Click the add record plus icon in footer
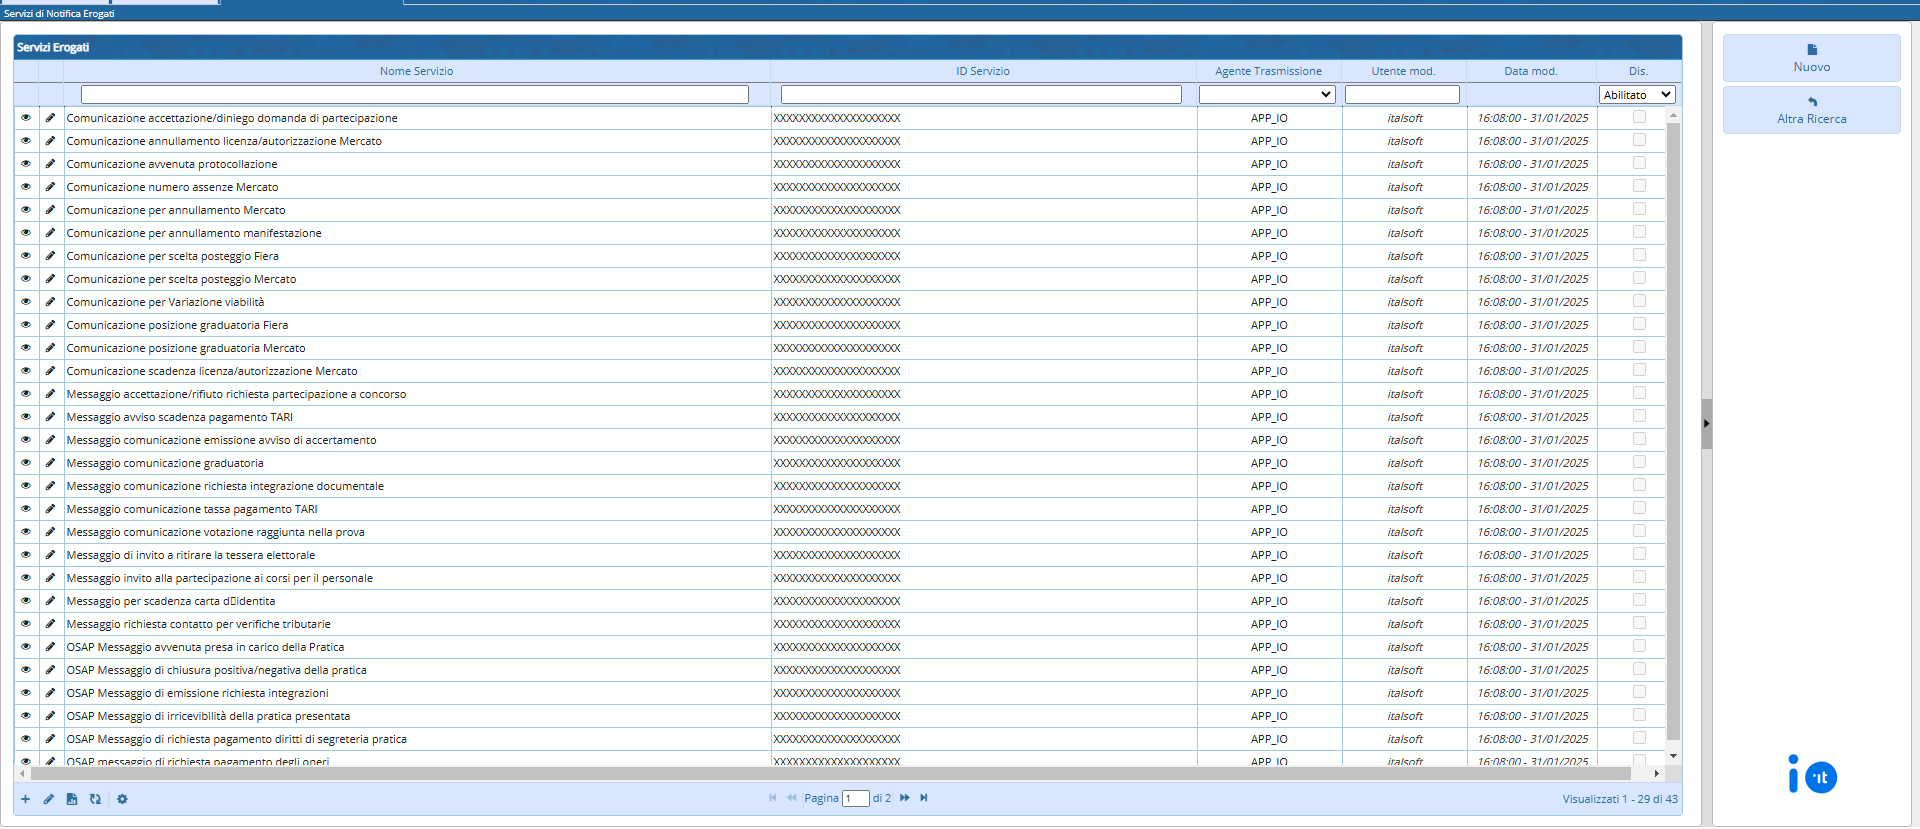1920x829 pixels. (25, 799)
